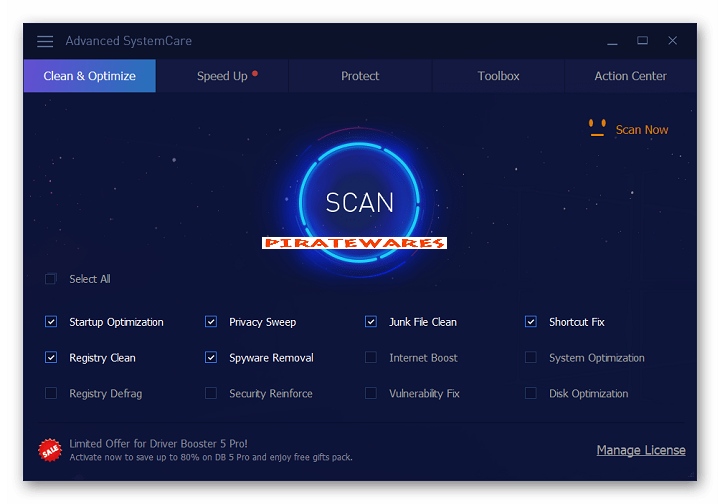Open the Toolbox tab
This screenshot has width=720, height=504.
498,76
